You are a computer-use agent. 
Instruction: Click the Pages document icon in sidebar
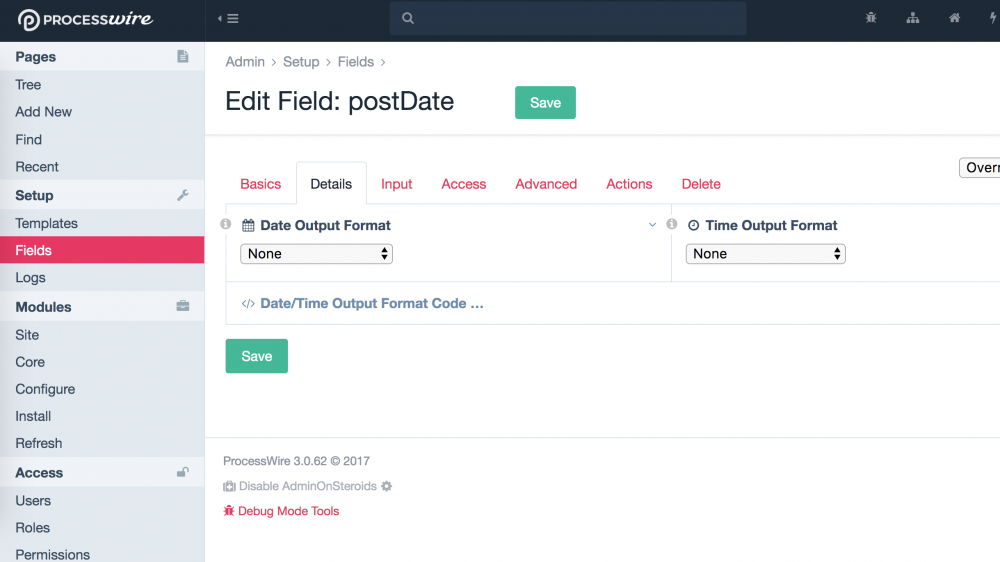[x=183, y=57]
